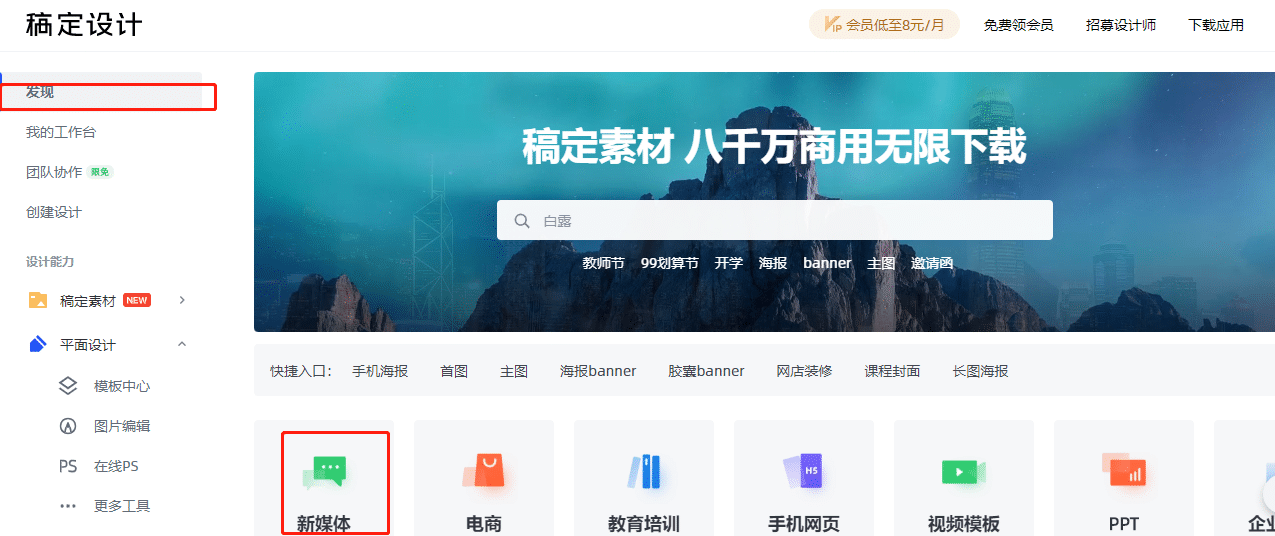Click the 稿定素材 八千万商用无限下载 banner headline

tap(774, 147)
